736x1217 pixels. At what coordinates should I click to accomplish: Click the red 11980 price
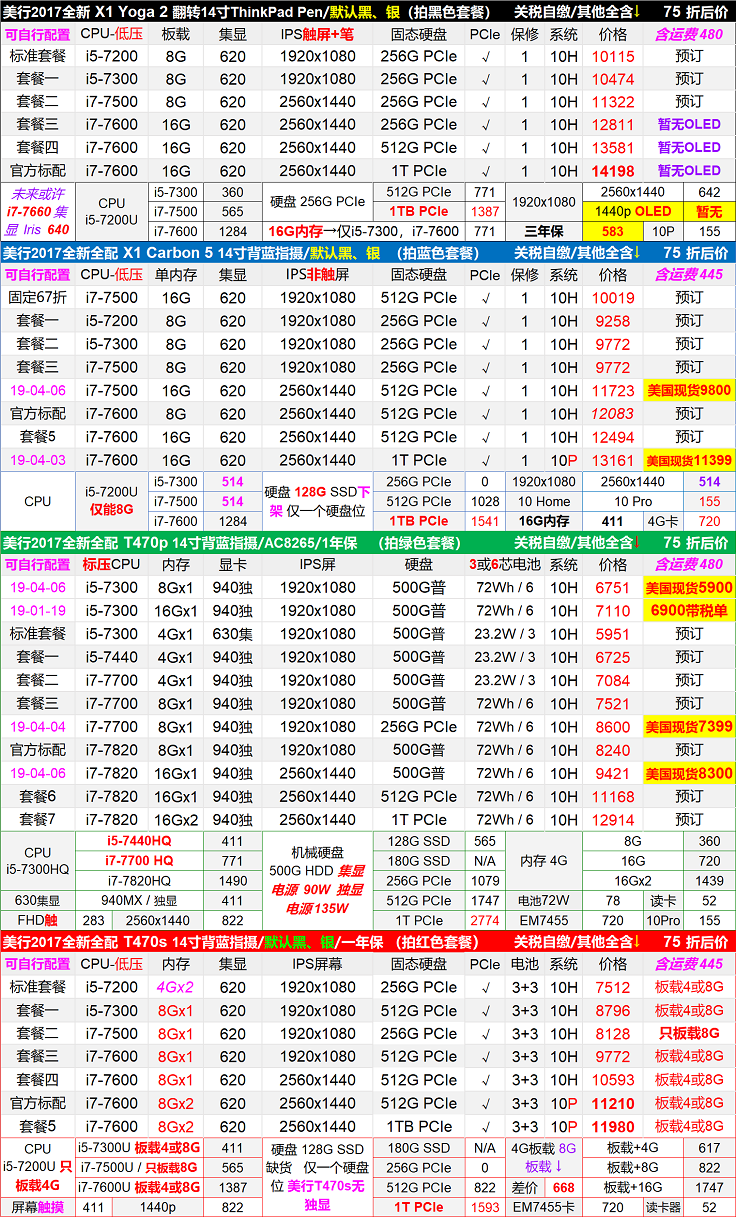point(613,1127)
